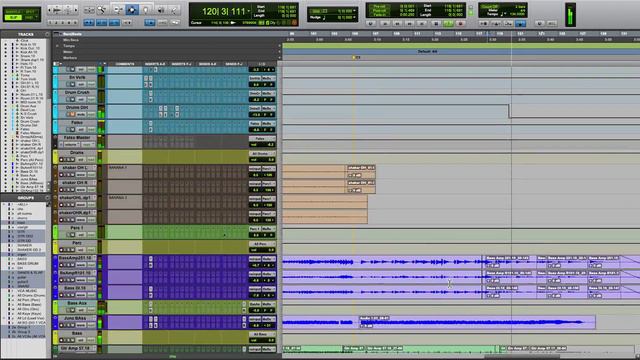This screenshot has width=640, height=360.
Task: Click the COMMENTS column header
Action: 124,64
